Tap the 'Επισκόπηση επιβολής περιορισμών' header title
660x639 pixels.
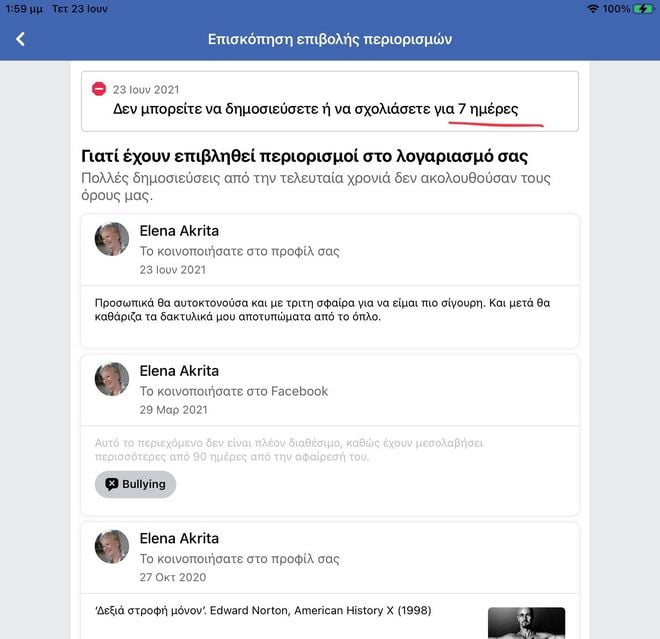pos(330,39)
